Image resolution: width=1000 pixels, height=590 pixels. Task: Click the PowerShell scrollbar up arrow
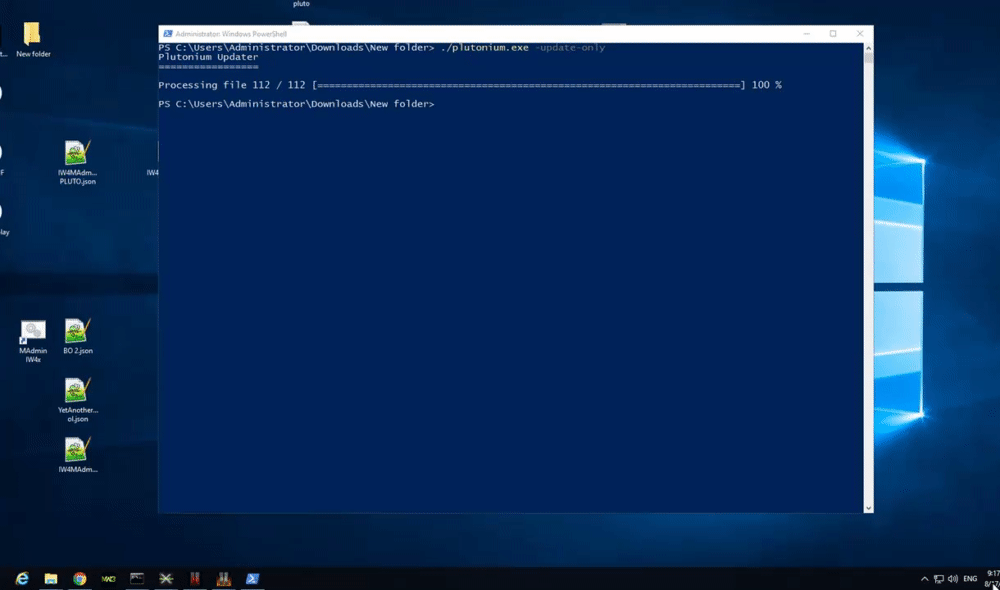(868, 48)
